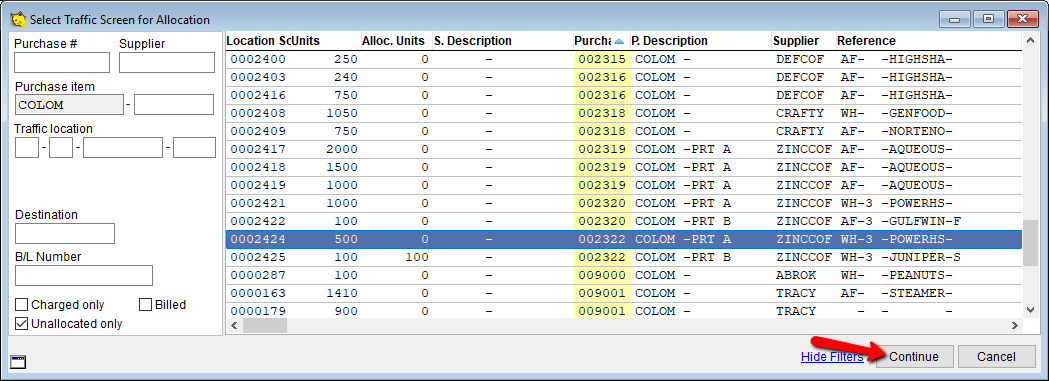Select row with location 0002417
This screenshot has width=1049, height=381.
pyautogui.click(x=624, y=149)
